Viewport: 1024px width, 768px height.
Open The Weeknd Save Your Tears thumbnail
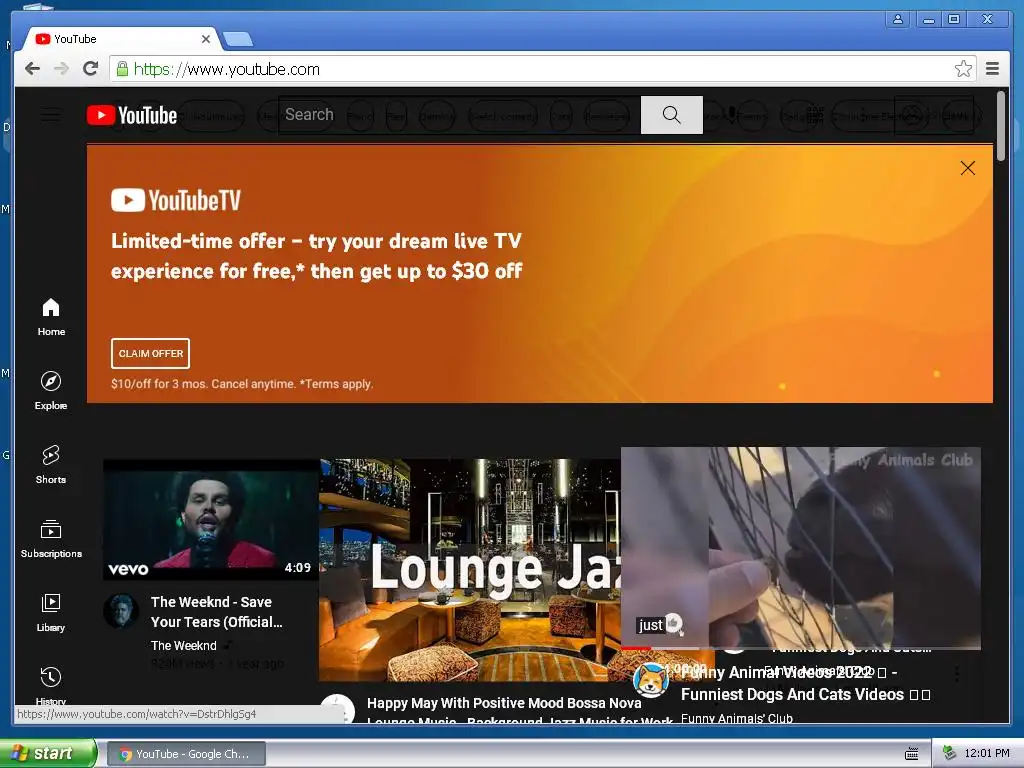[x=211, y=520]
